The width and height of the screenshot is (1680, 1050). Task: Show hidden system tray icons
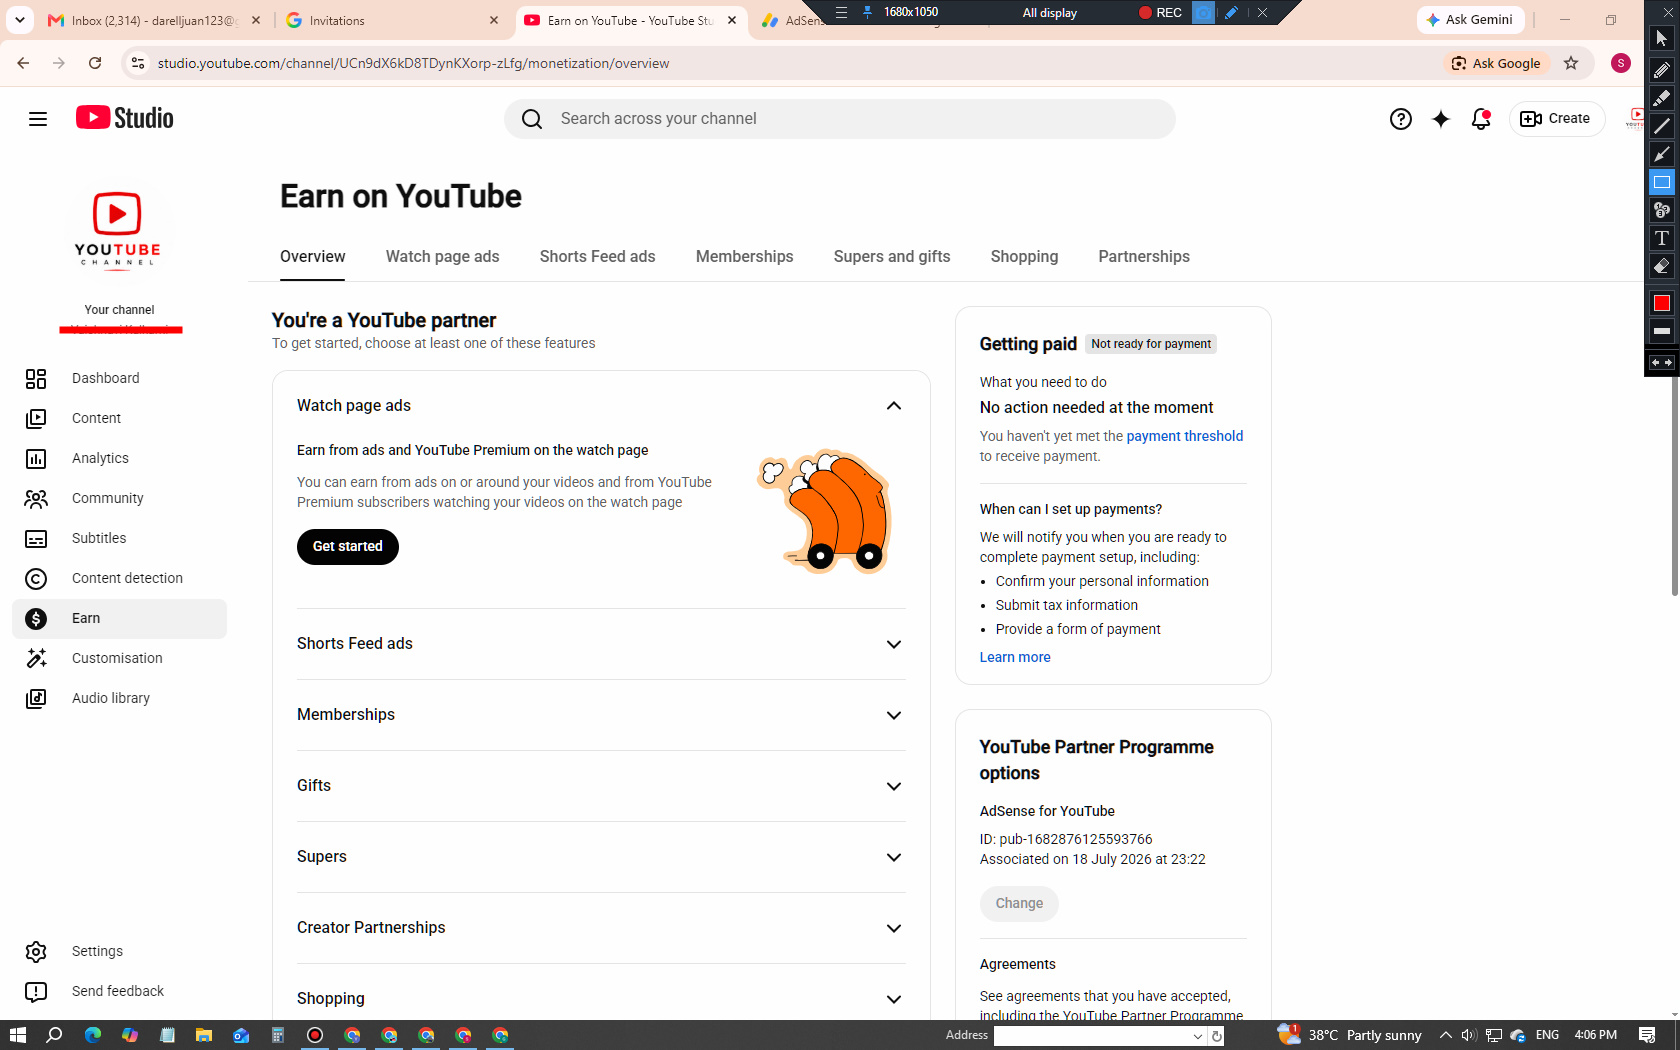[x=1445, y=1035]
